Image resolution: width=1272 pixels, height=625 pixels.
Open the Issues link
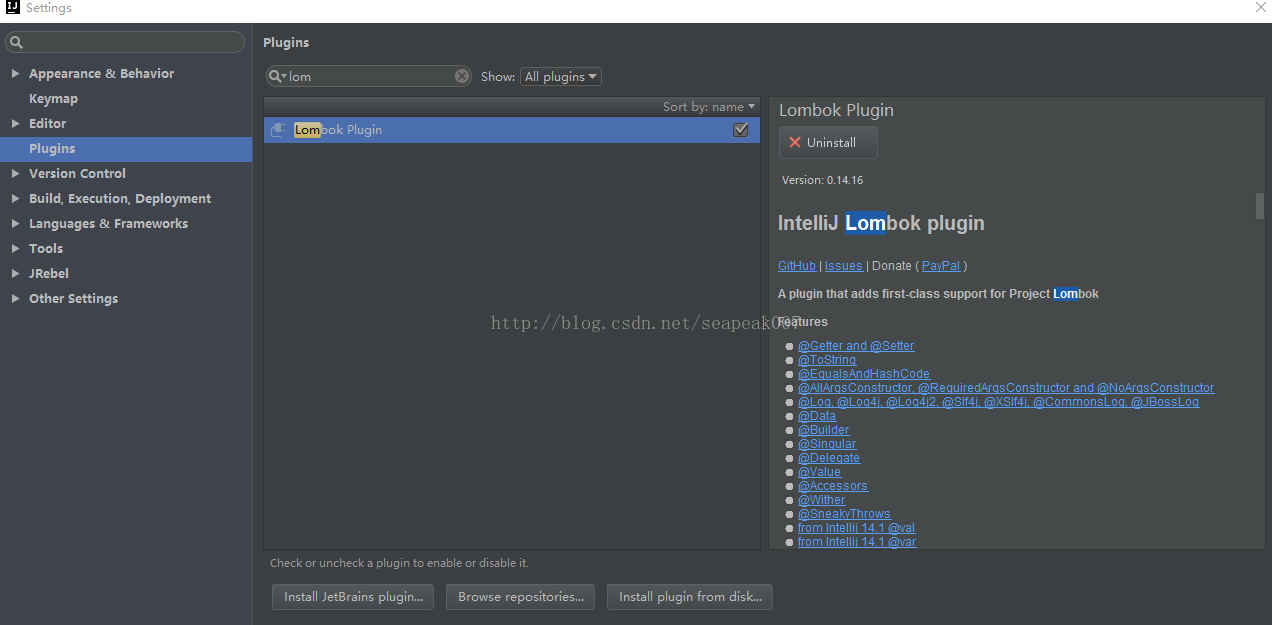(843, 266)
